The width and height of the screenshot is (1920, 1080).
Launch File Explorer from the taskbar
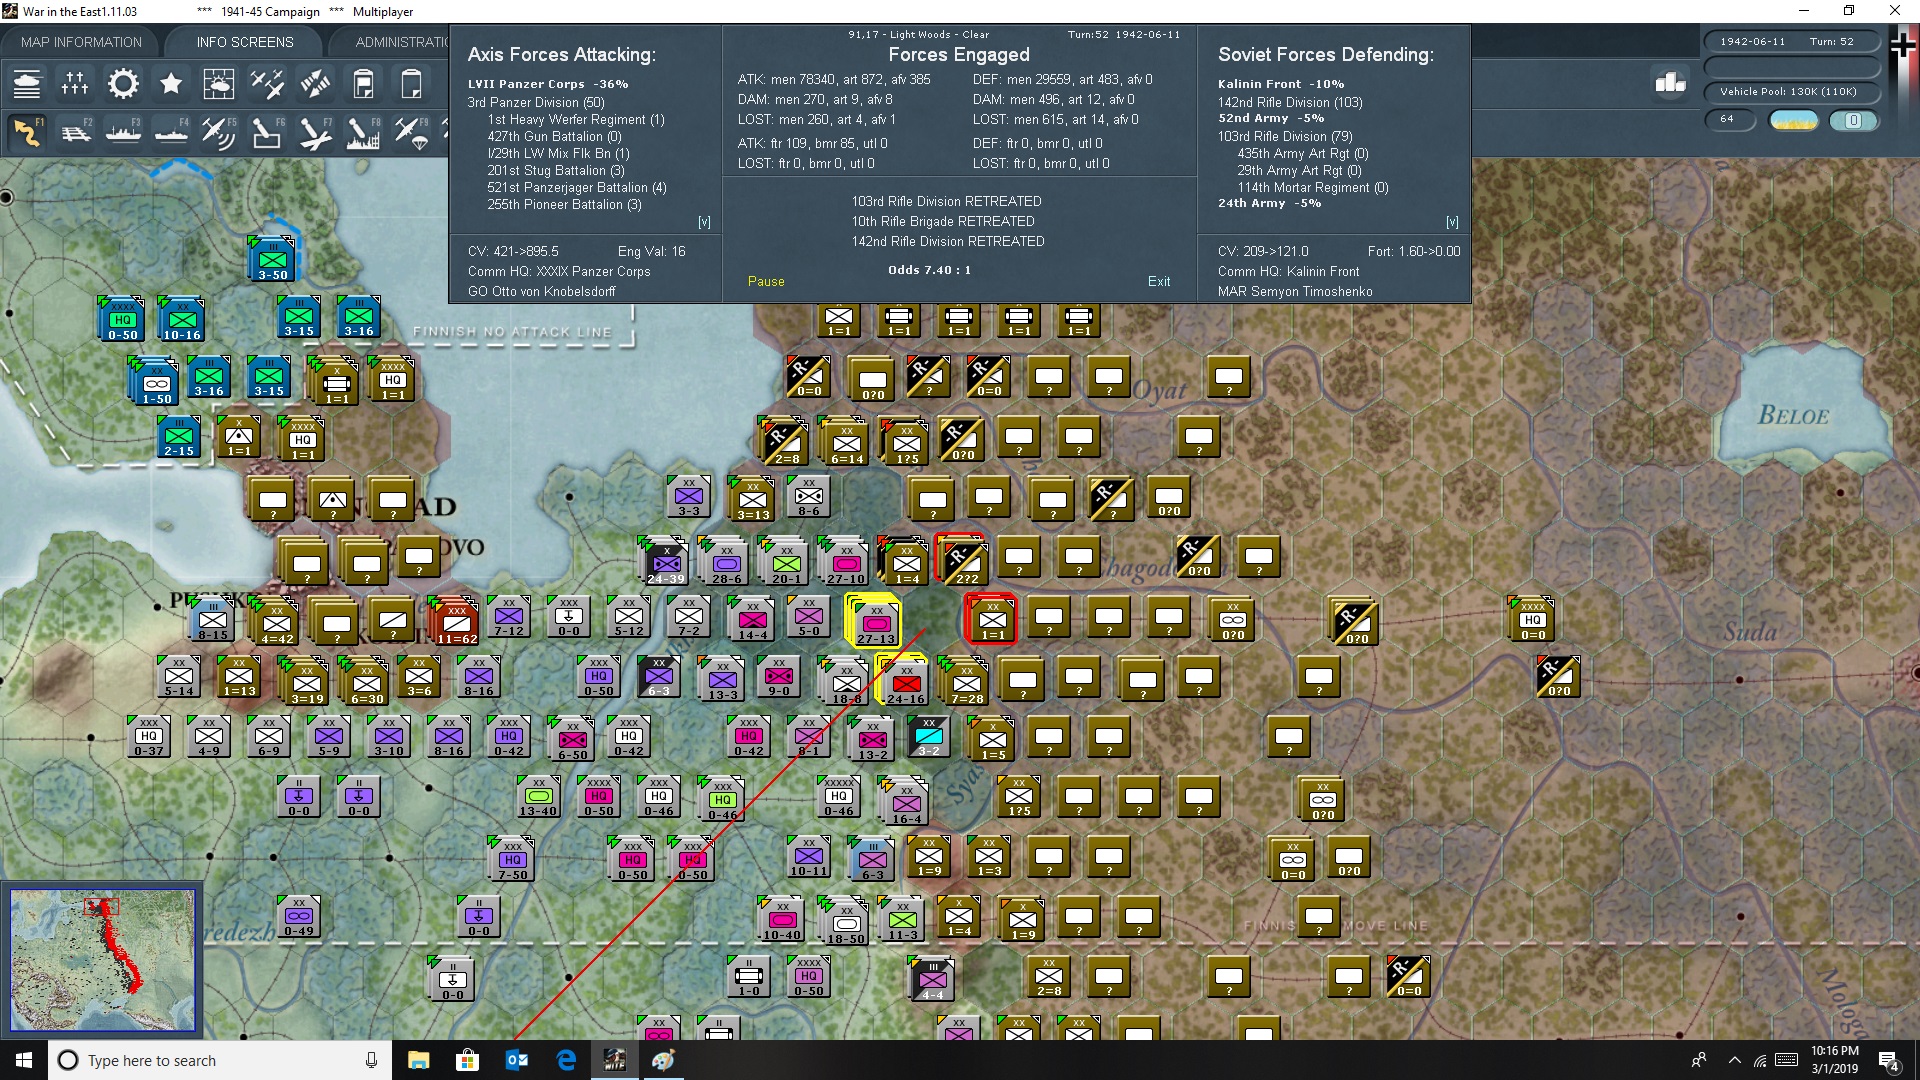418,1060
